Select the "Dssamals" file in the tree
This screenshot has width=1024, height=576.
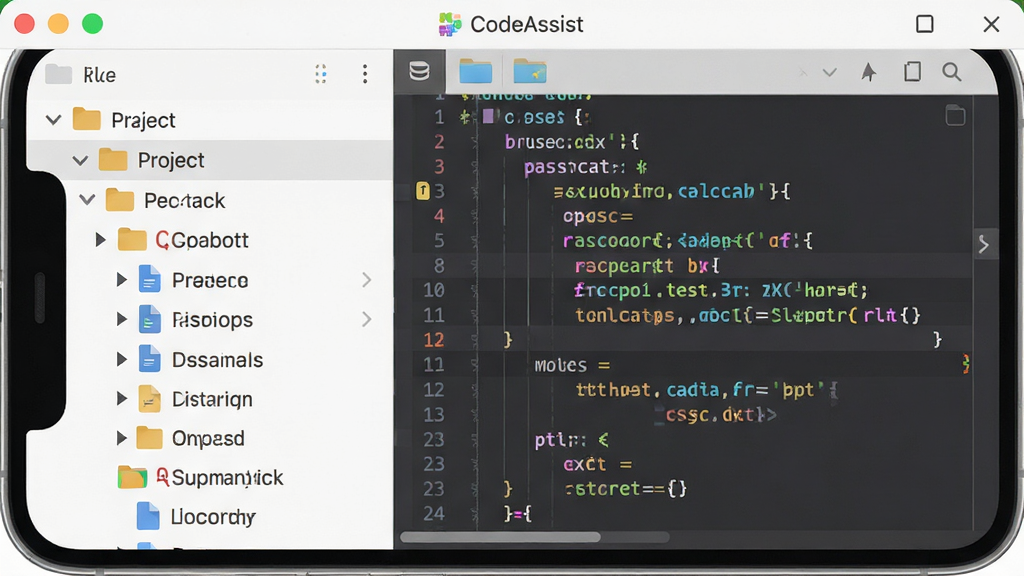tap(217, 360)
